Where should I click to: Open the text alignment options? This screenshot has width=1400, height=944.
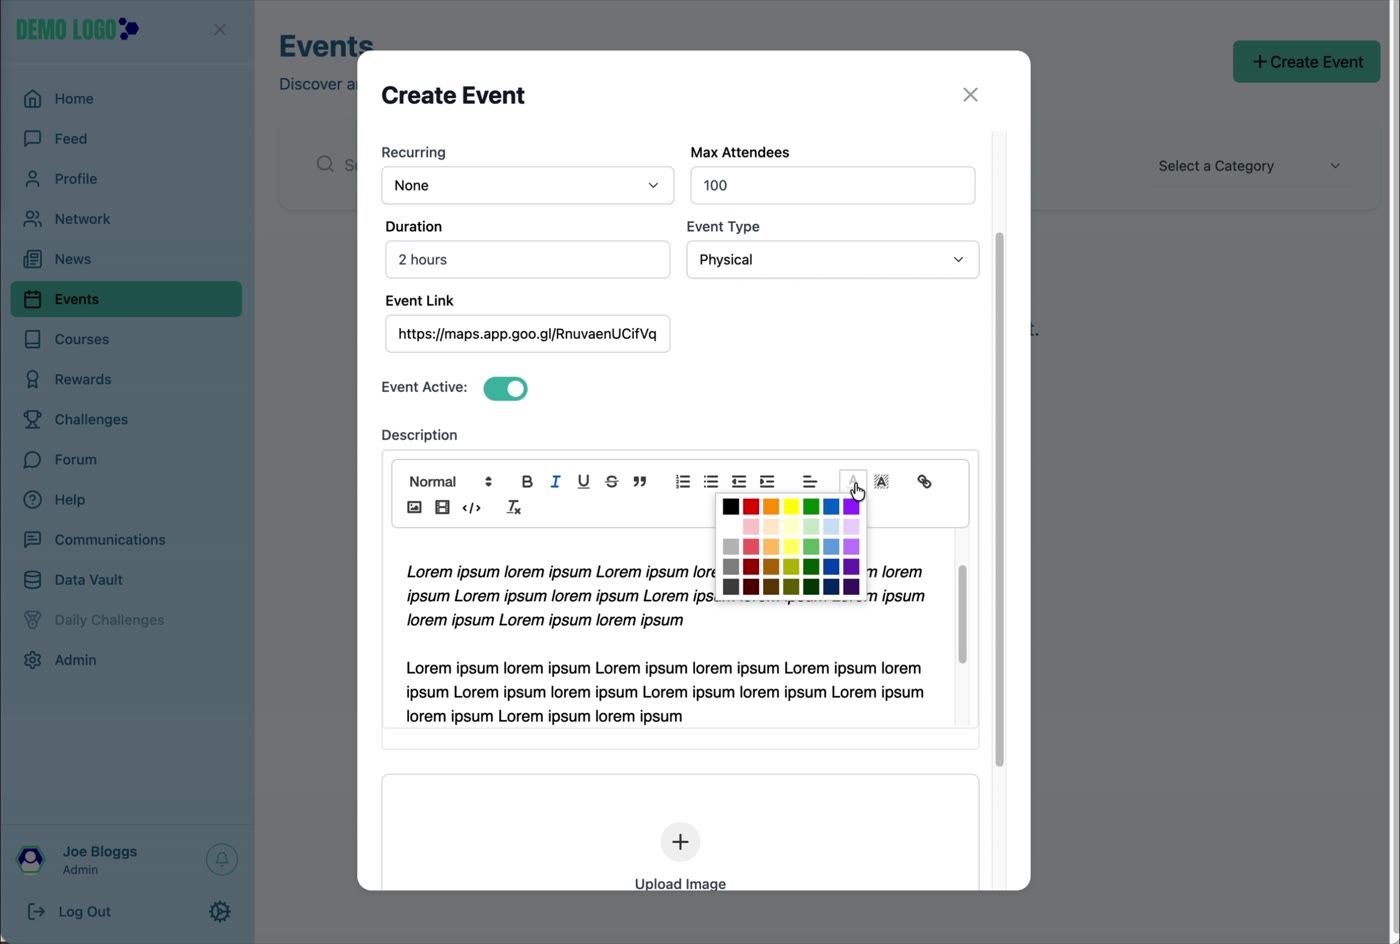[x=810, y=482]
